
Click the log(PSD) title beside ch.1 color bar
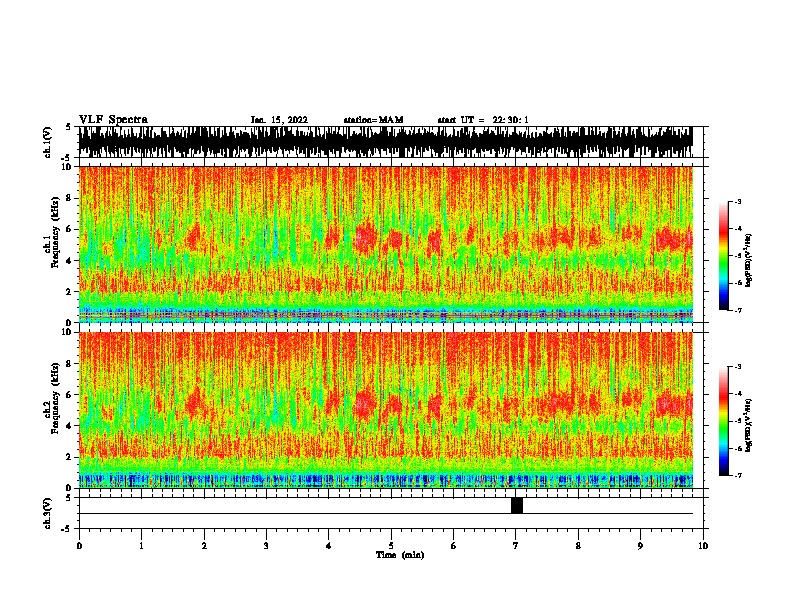point(749,260)
